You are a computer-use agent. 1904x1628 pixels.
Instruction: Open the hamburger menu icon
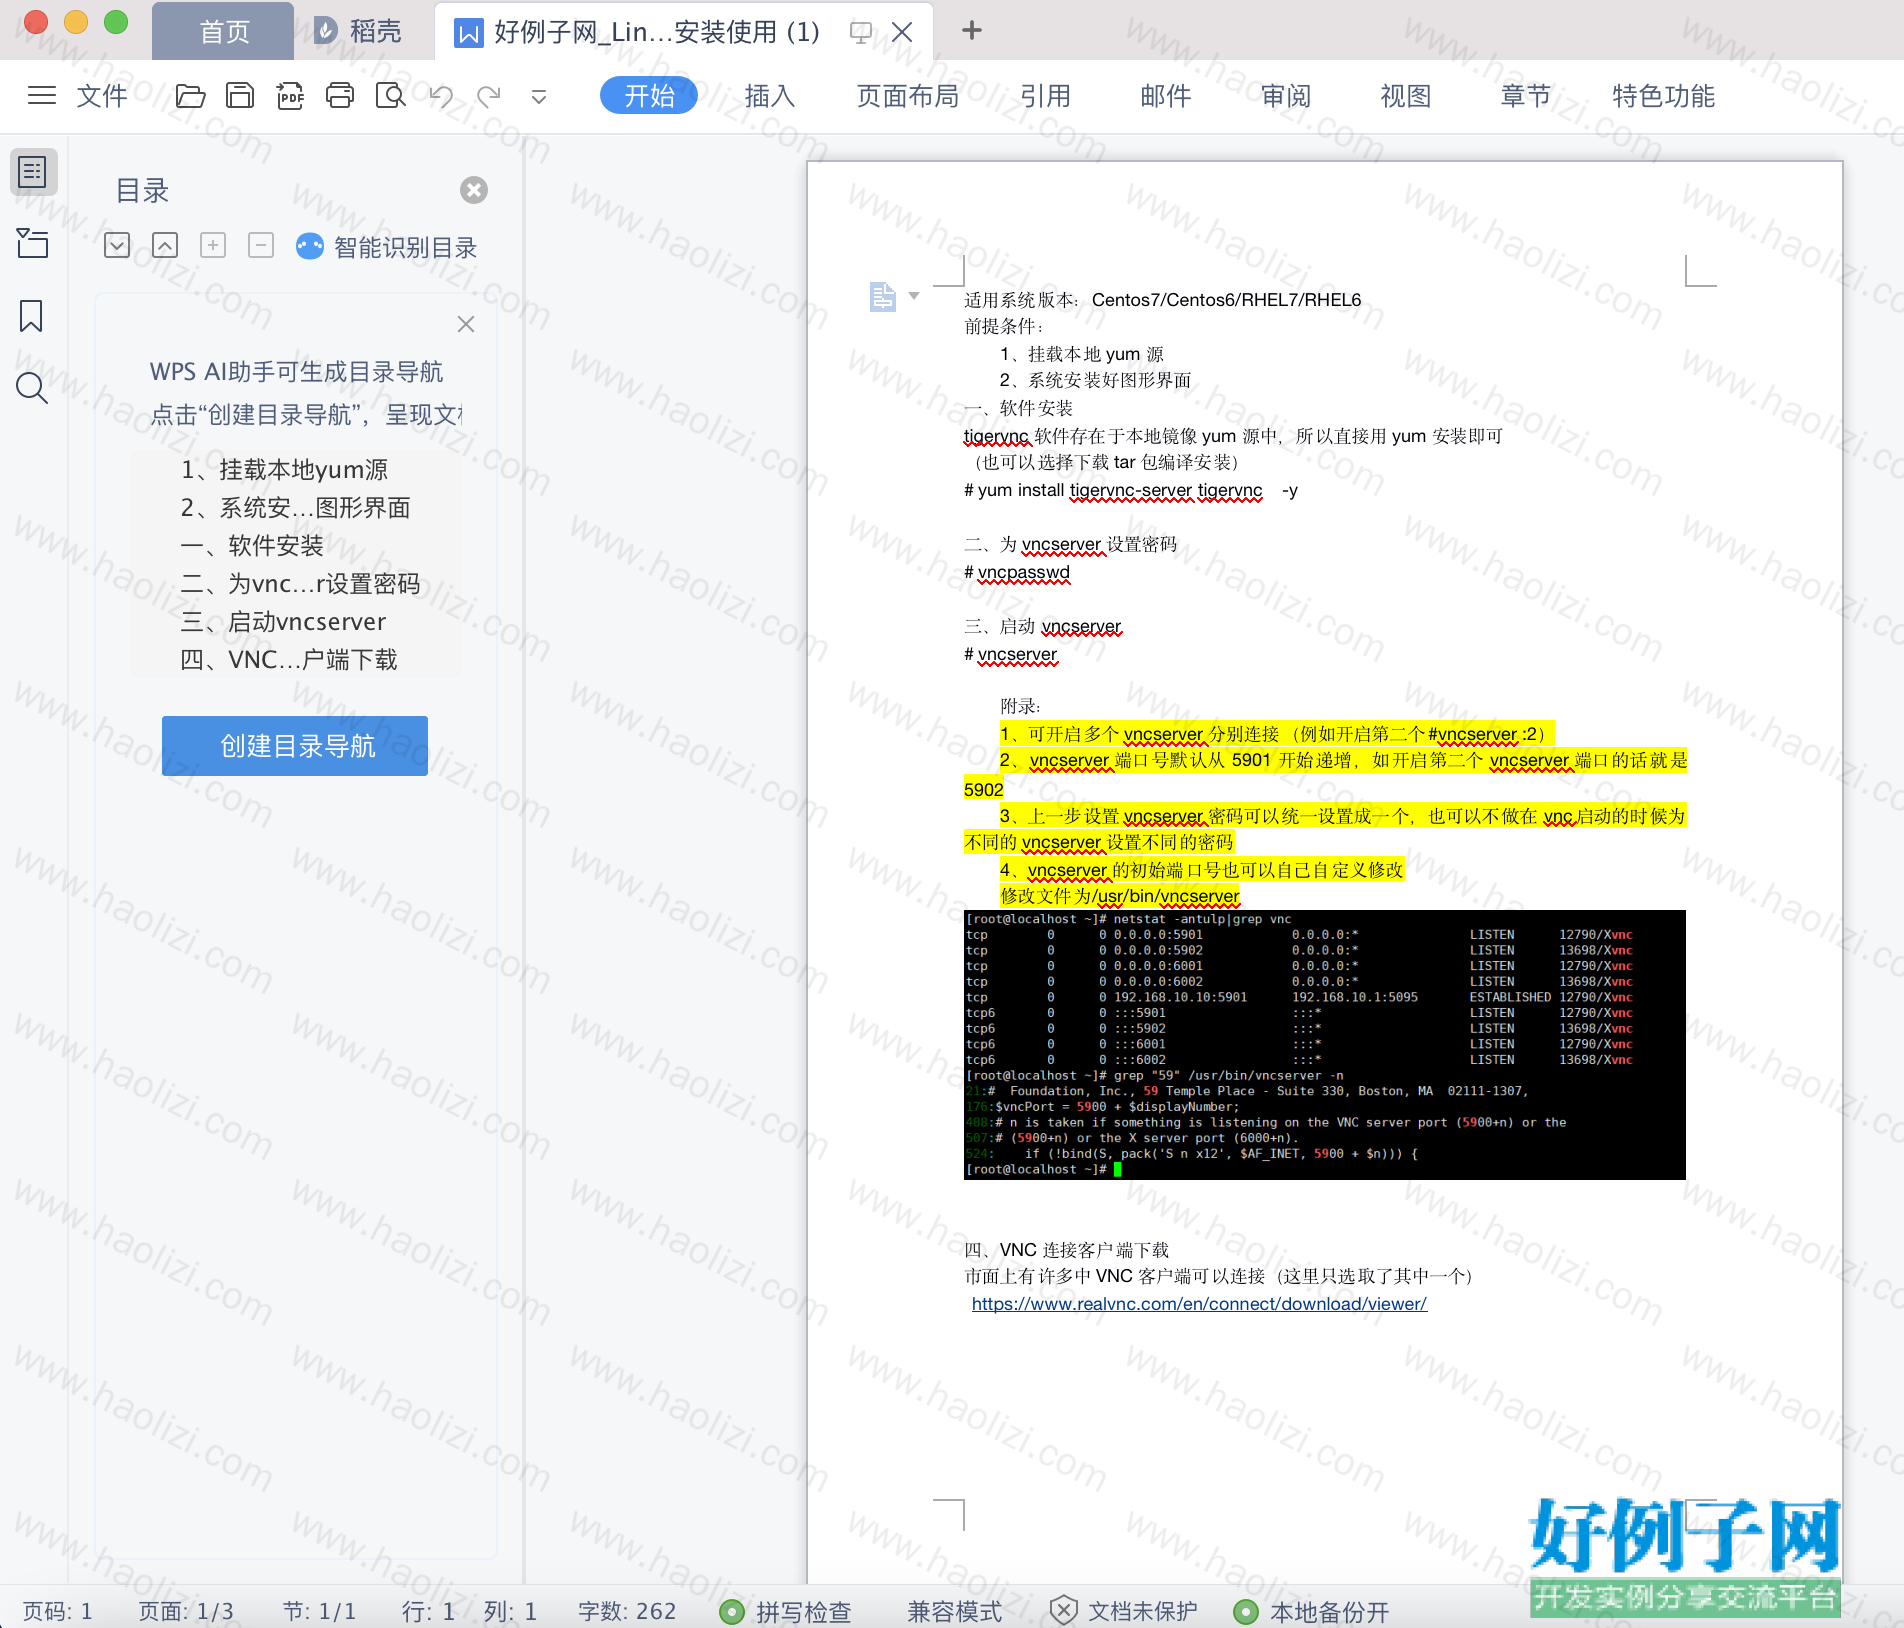[x=41, y=96]
